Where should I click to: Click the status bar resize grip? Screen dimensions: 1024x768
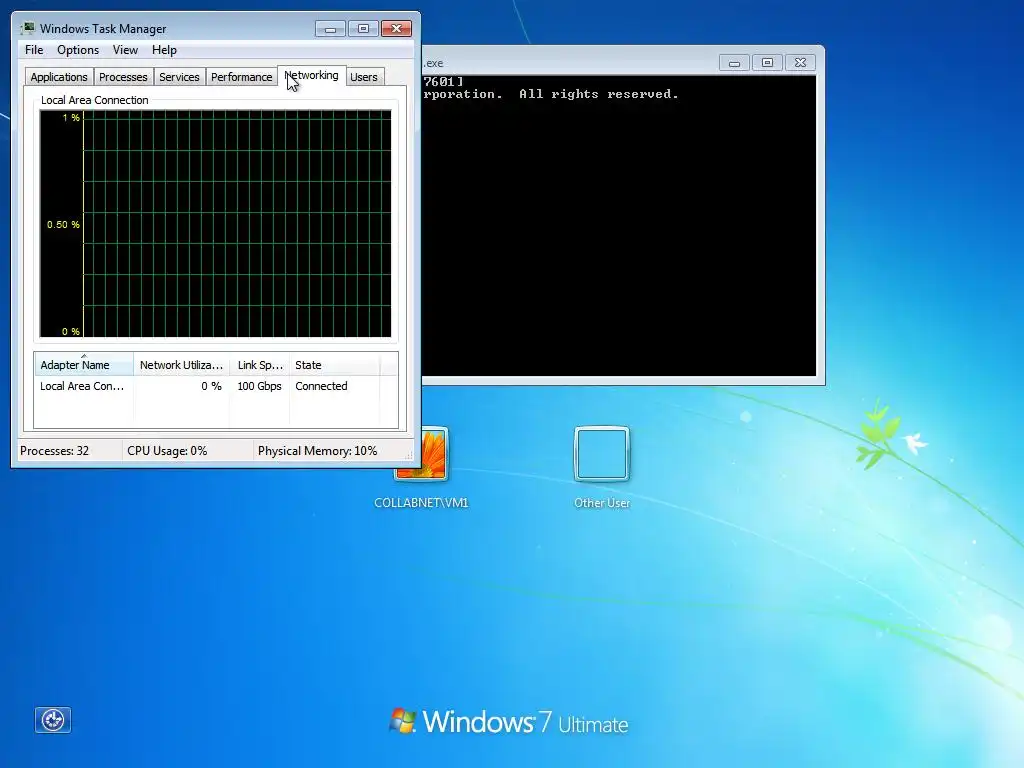pyautogui.click(x=409, y=455)
